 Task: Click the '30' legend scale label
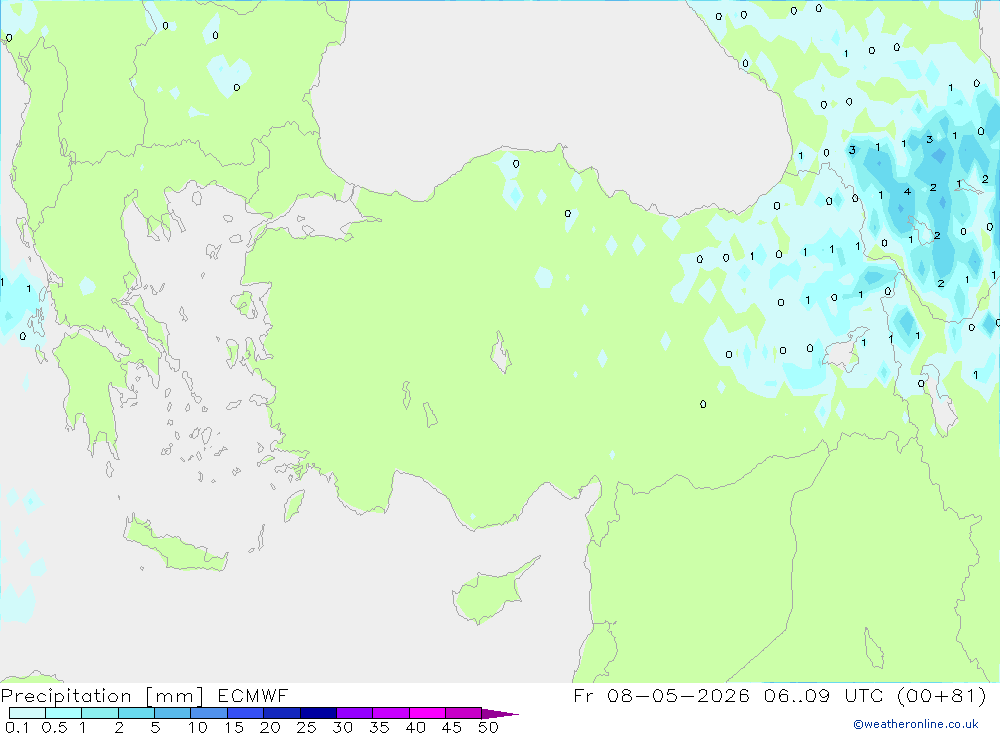(x=342, y=727)
